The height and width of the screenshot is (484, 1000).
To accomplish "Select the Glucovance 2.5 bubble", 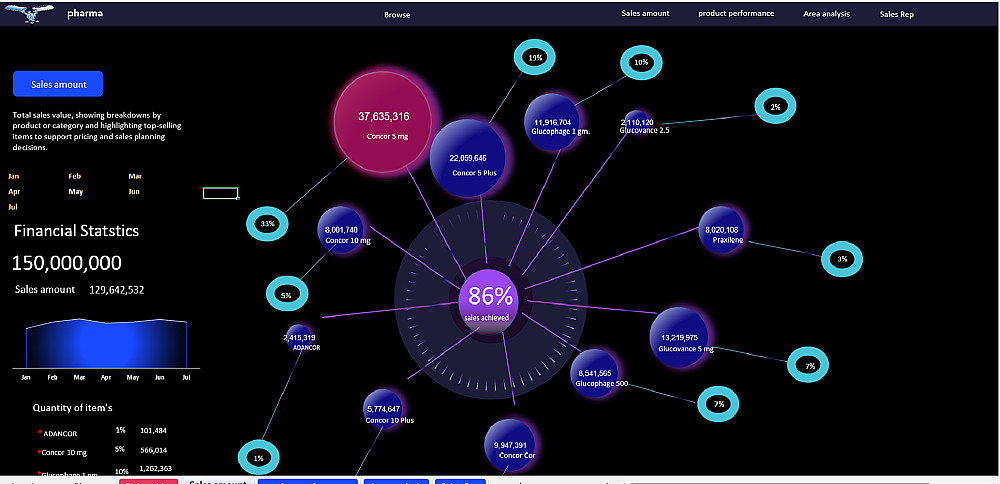I will [x=636, y=120].
